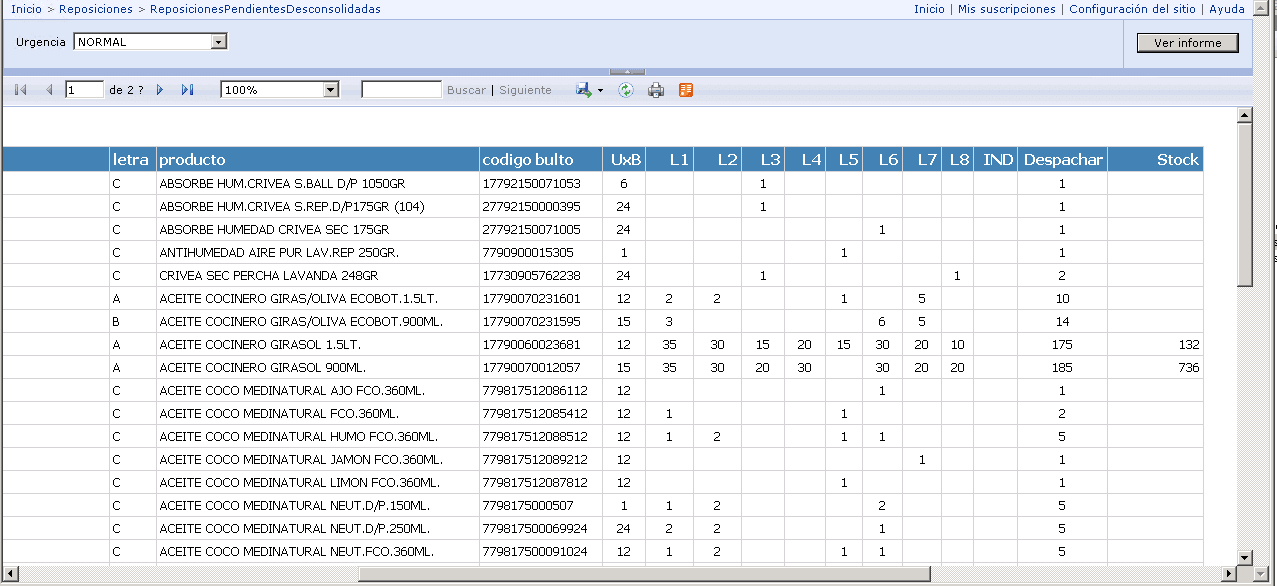Select row CRIVEA SEC PERCHA LAVANDA 248GR
Viewport: 1277px width, 586px height.
pyautogui.click(x=602, y=276)
